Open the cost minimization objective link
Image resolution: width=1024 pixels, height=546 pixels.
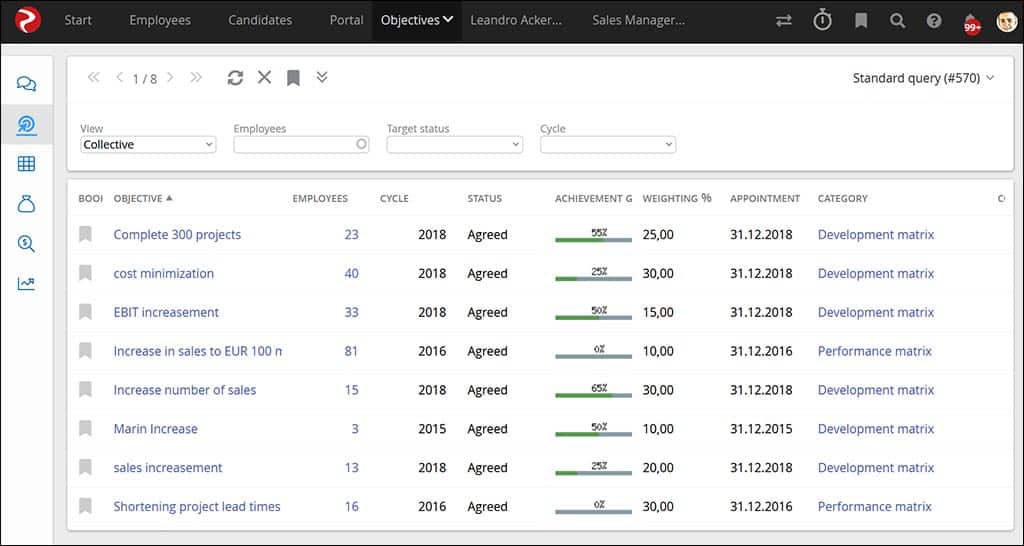pyautogui.click(x=164, y=273)
